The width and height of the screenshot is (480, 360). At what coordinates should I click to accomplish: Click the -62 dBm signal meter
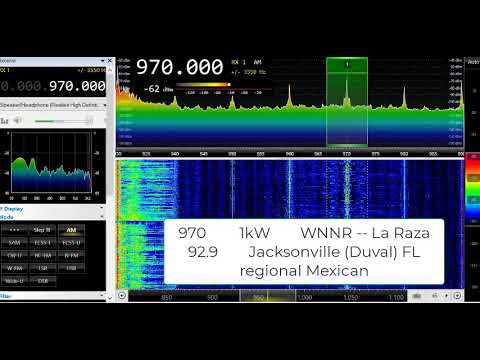[158, 89]
